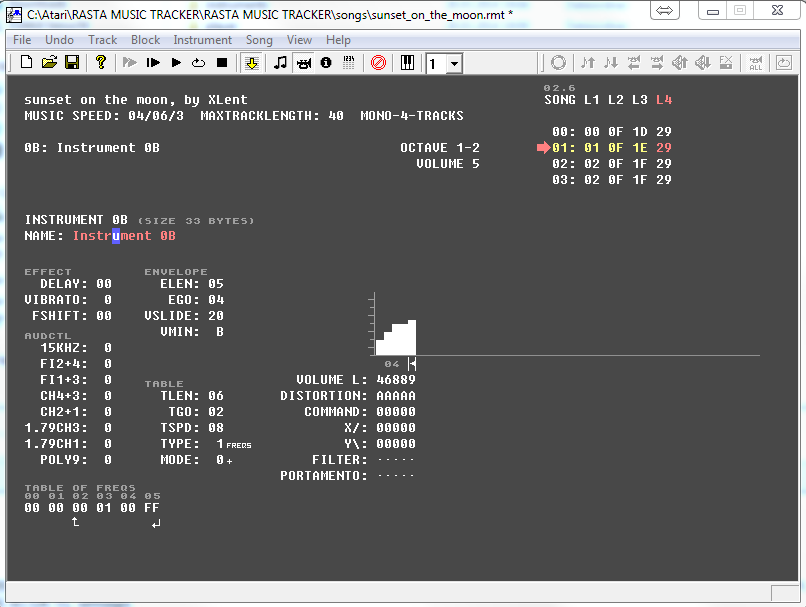The image size is (806, 607).
Task: Open song info with the i icon
Action: [326, 63]
